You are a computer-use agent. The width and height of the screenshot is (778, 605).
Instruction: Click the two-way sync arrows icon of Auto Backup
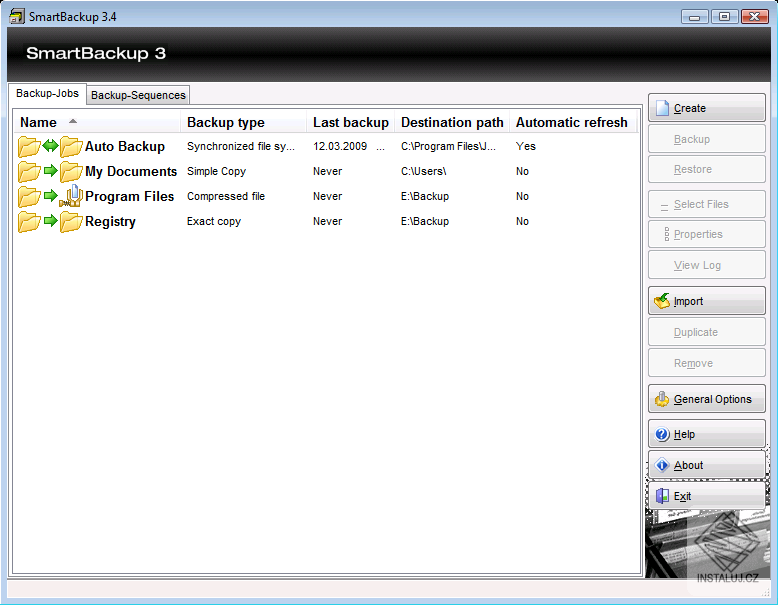[x=51, y=146]
